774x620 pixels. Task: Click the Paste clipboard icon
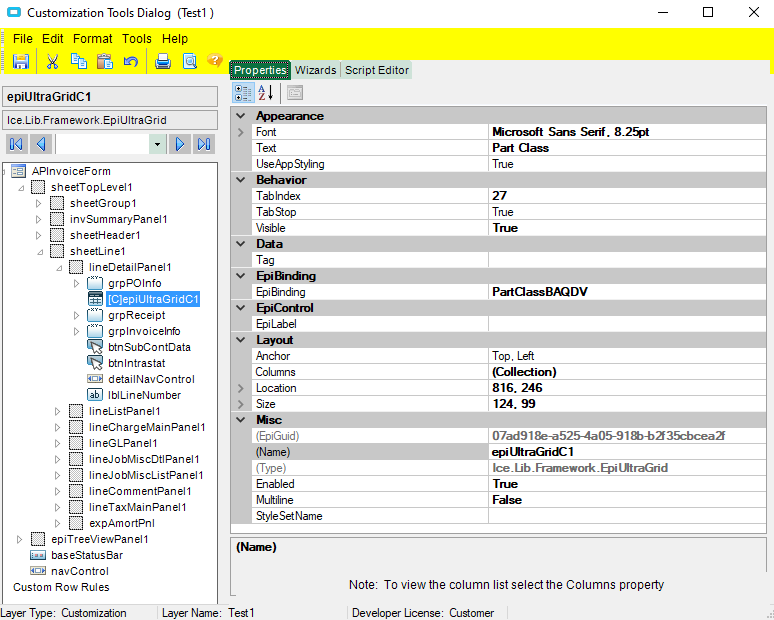click(x=105, y=62)
